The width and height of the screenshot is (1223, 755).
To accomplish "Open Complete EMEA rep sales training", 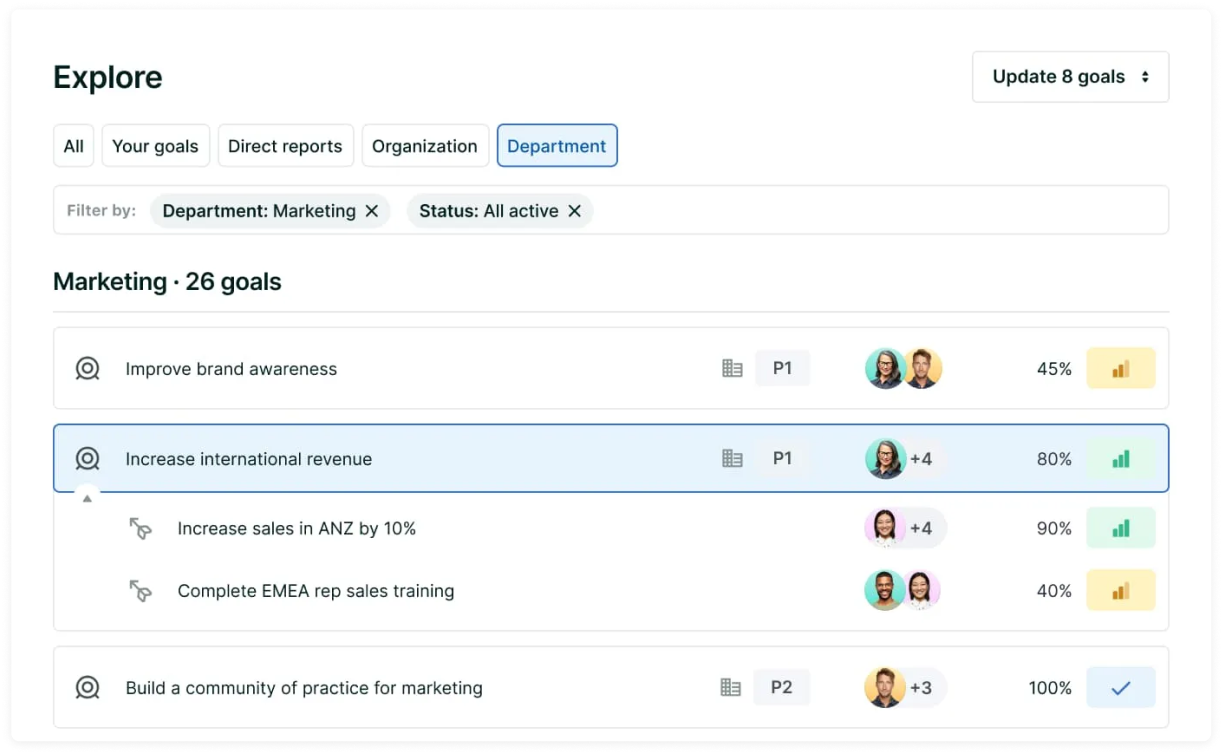I will [316, 591].
